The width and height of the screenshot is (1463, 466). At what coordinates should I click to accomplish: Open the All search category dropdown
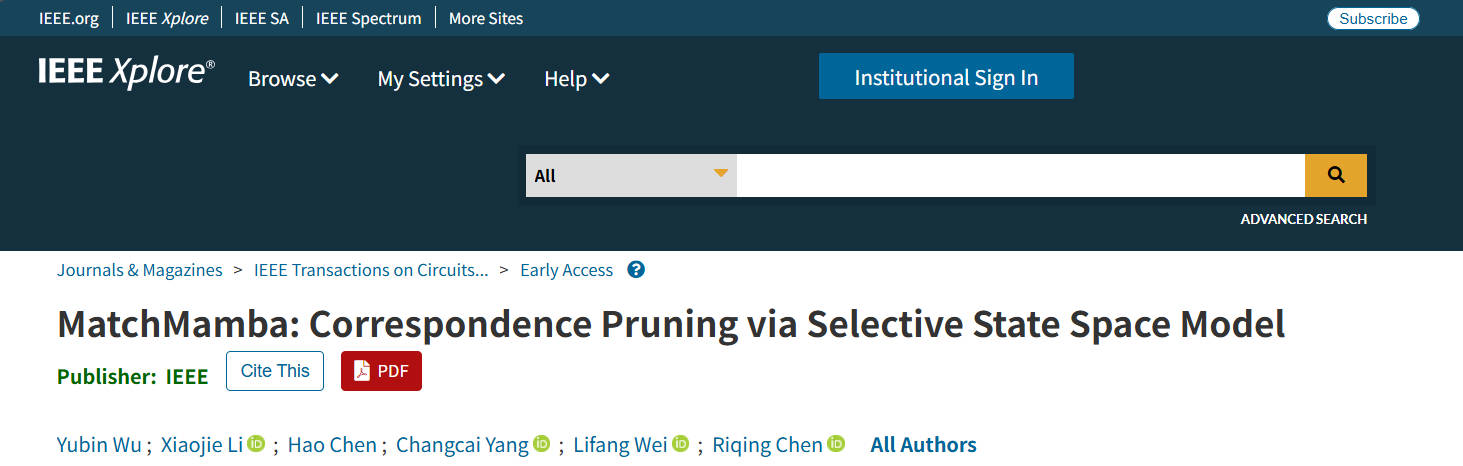(x=631, y=175)
